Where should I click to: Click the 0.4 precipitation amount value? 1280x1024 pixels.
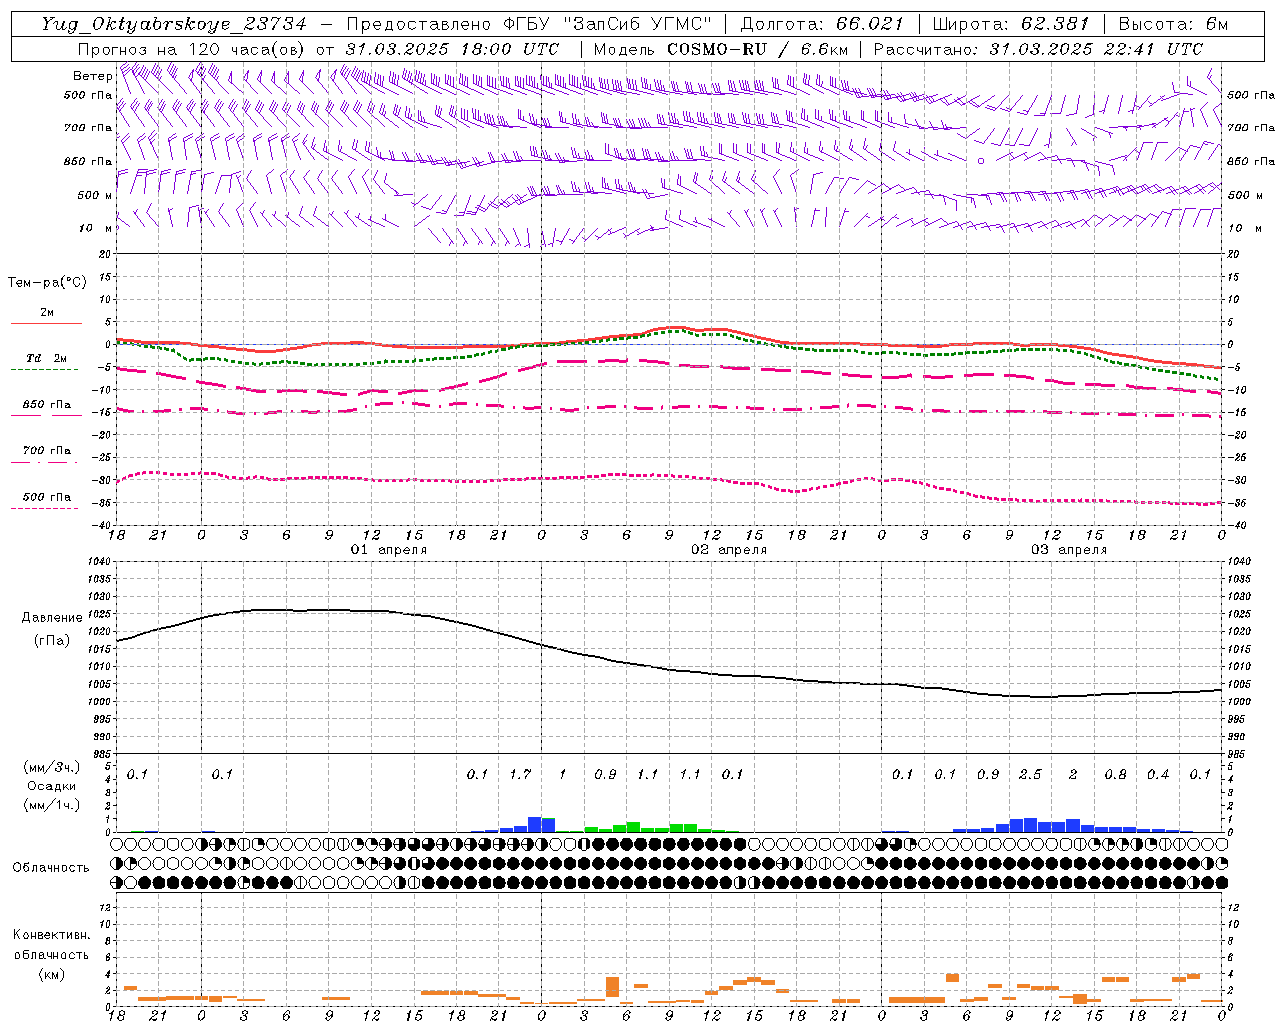tap(1158, 775)
